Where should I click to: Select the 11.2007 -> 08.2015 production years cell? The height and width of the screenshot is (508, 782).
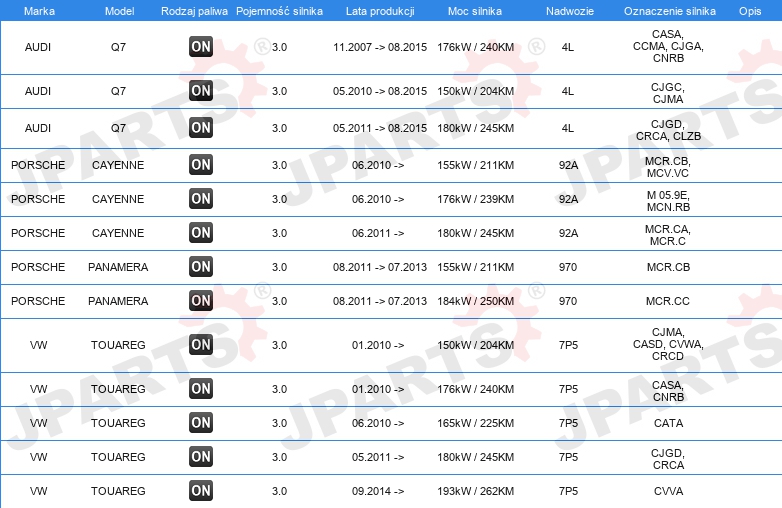[x=380, y=47]
